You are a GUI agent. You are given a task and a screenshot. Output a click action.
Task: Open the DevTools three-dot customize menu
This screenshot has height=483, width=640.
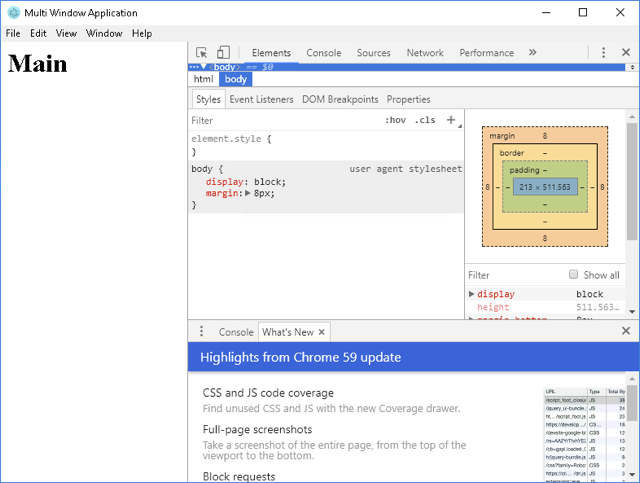click(x=603, y=53)
